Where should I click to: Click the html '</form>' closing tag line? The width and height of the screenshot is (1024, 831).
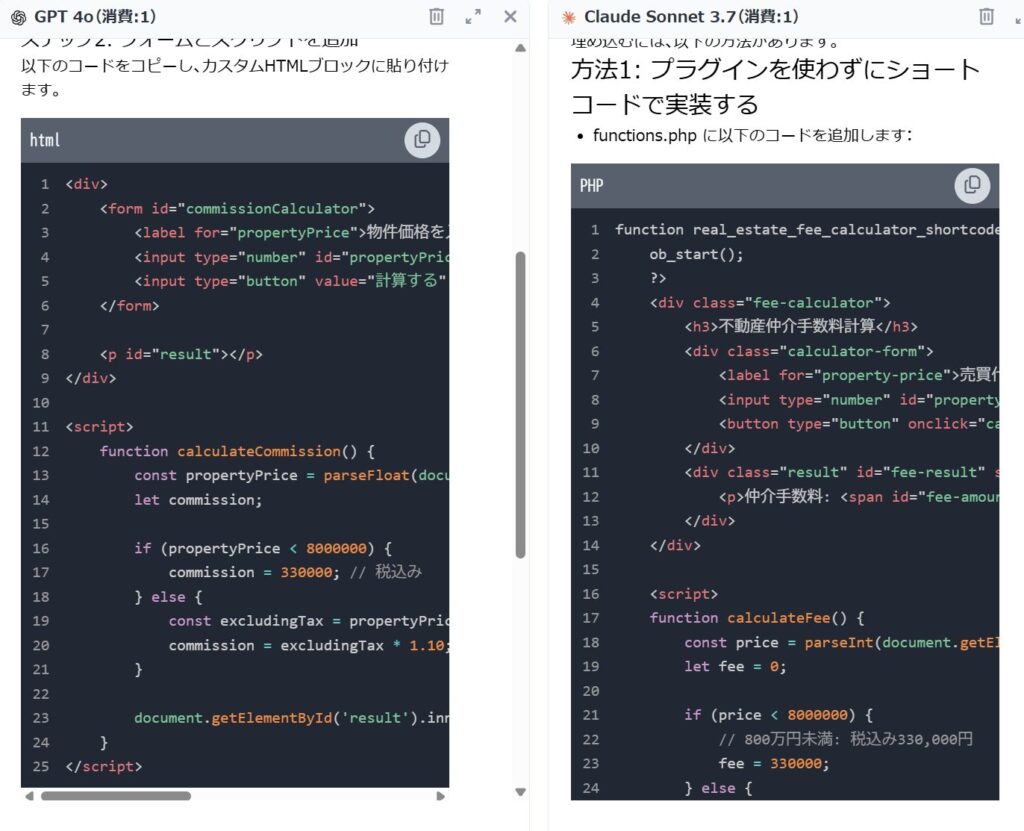129,305
